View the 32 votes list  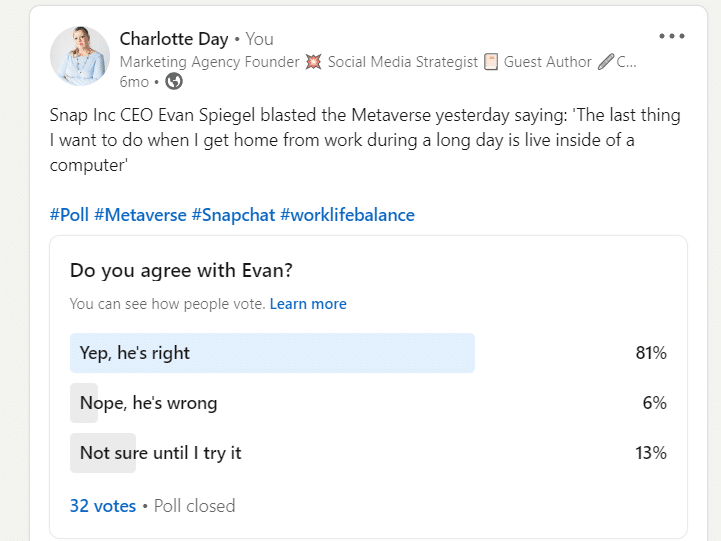[102, 506]
